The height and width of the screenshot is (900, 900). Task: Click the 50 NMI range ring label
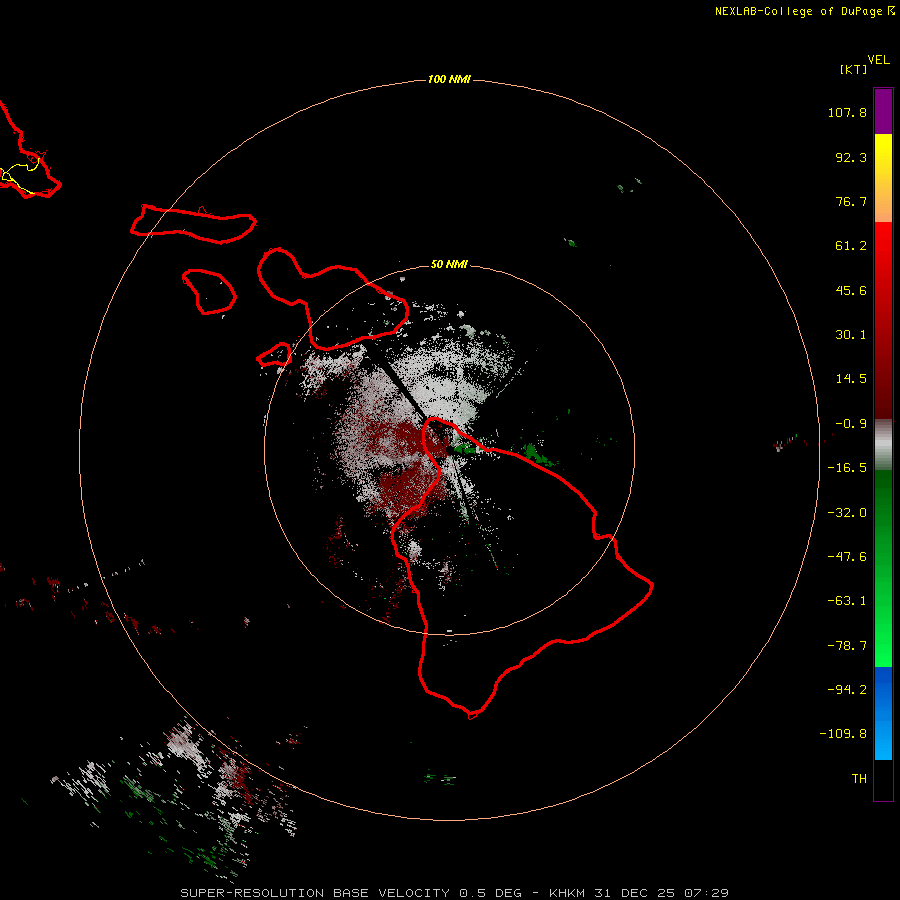449,264
